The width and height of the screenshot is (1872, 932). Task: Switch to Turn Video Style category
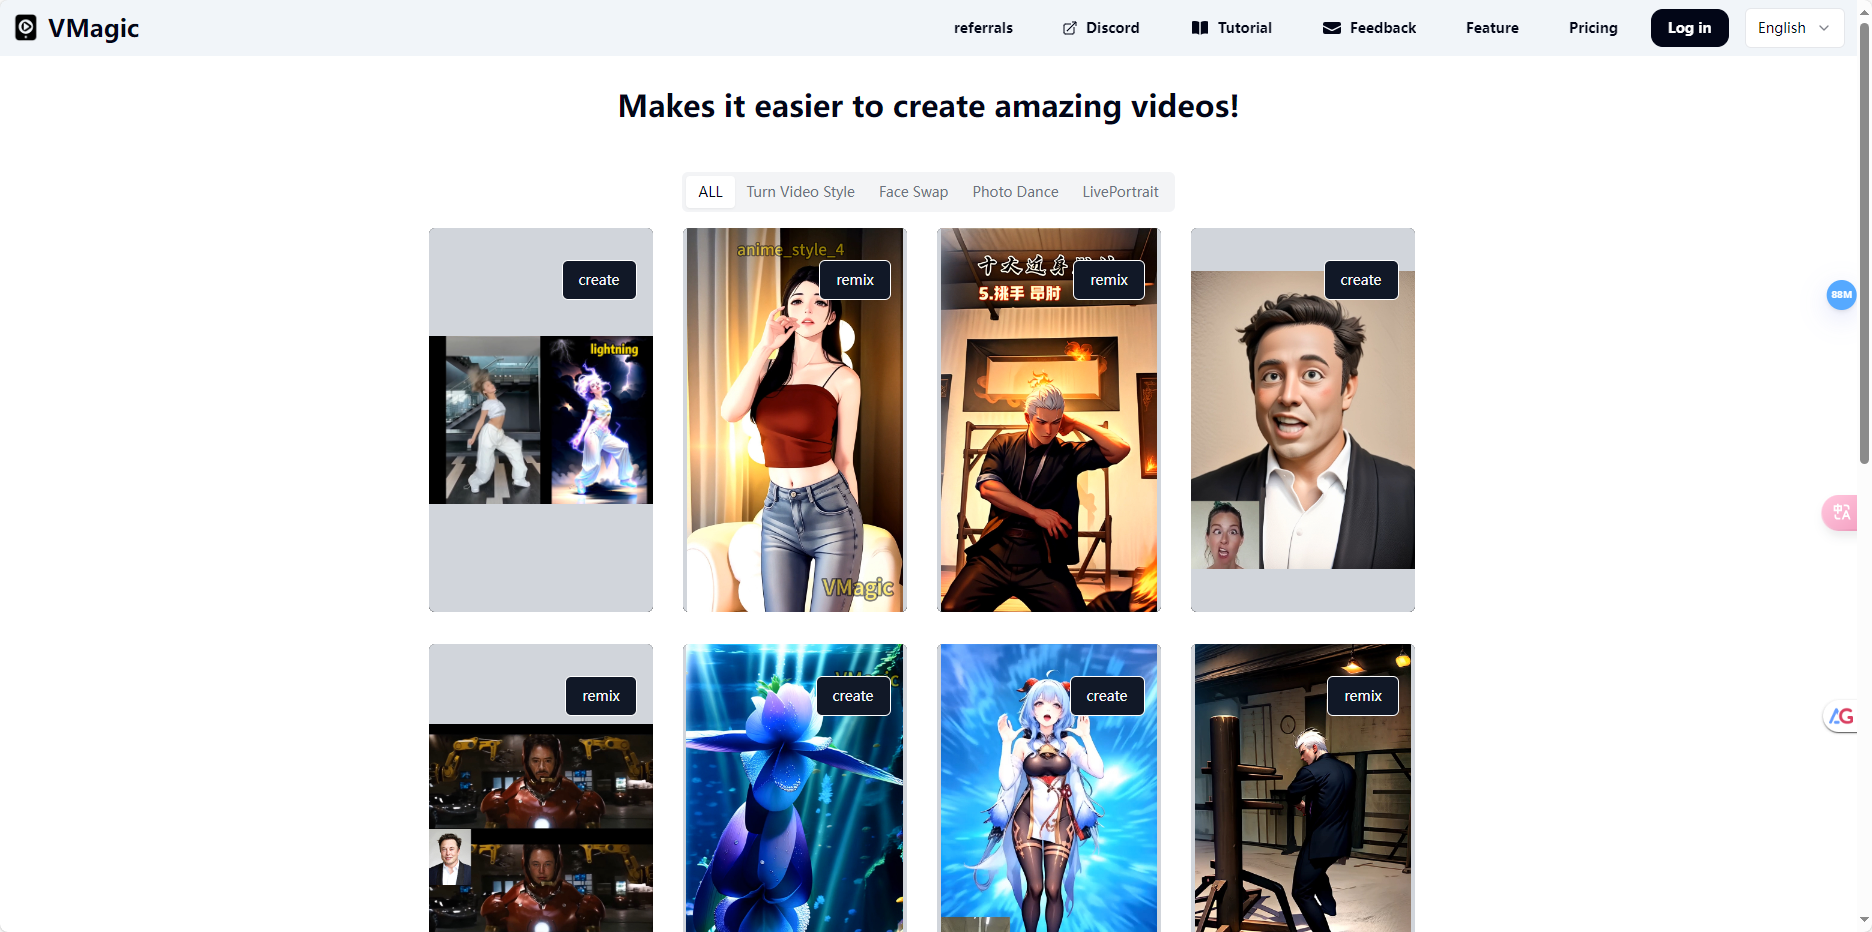(800, 191)
